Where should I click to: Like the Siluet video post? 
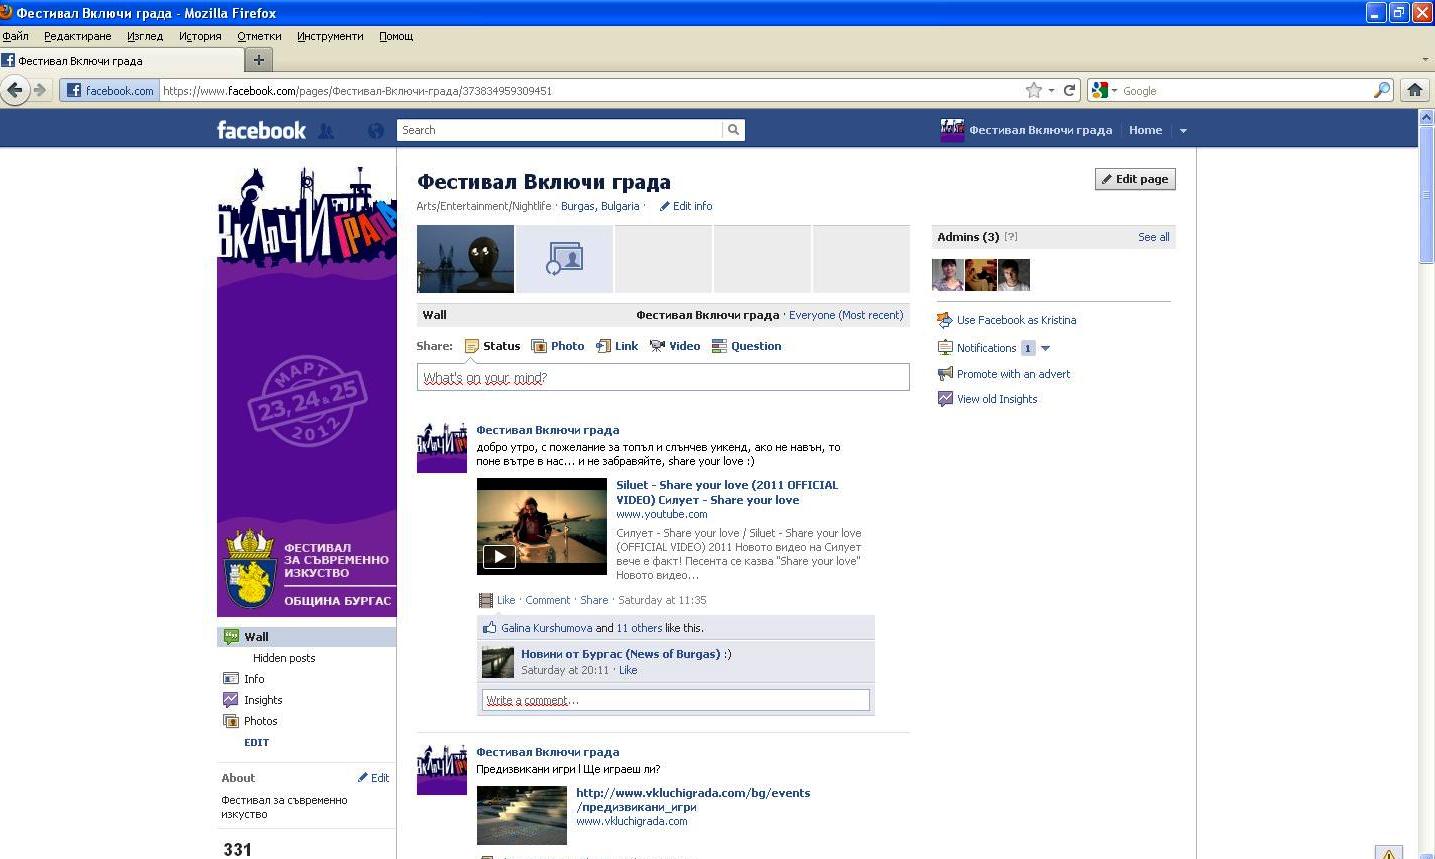[506, 600]
